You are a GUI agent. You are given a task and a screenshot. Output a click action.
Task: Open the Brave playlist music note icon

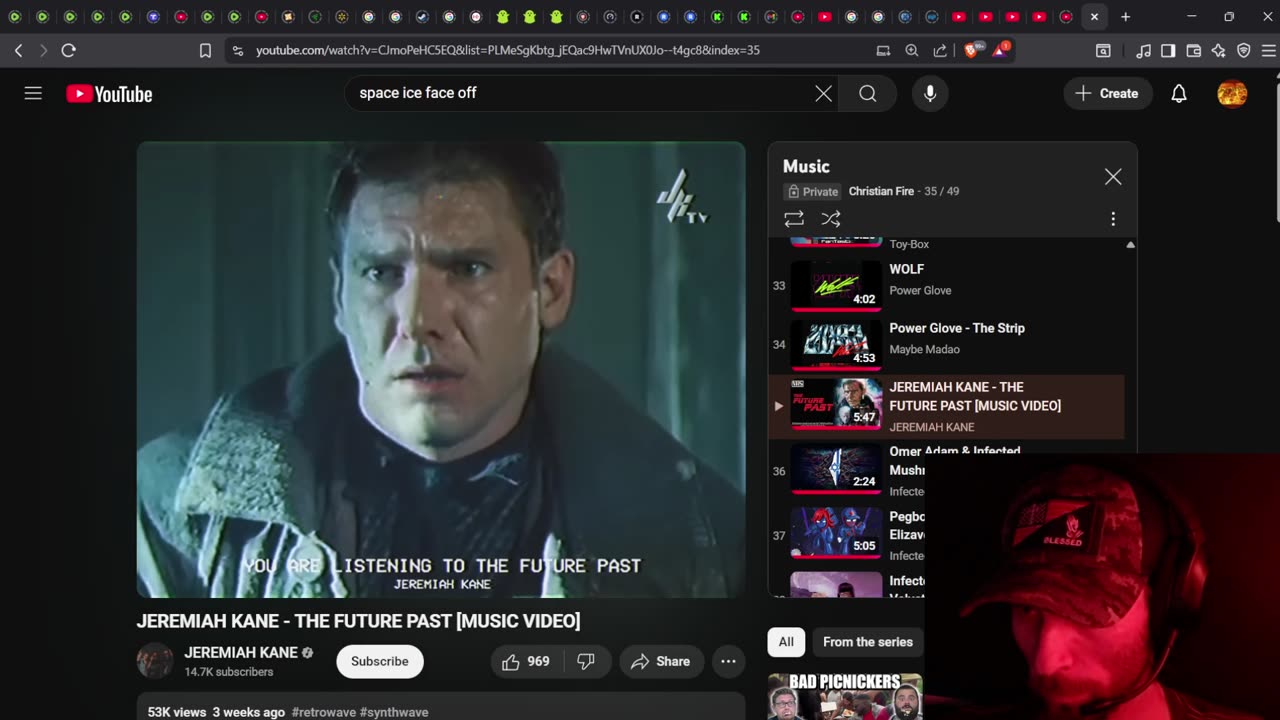1143,50
